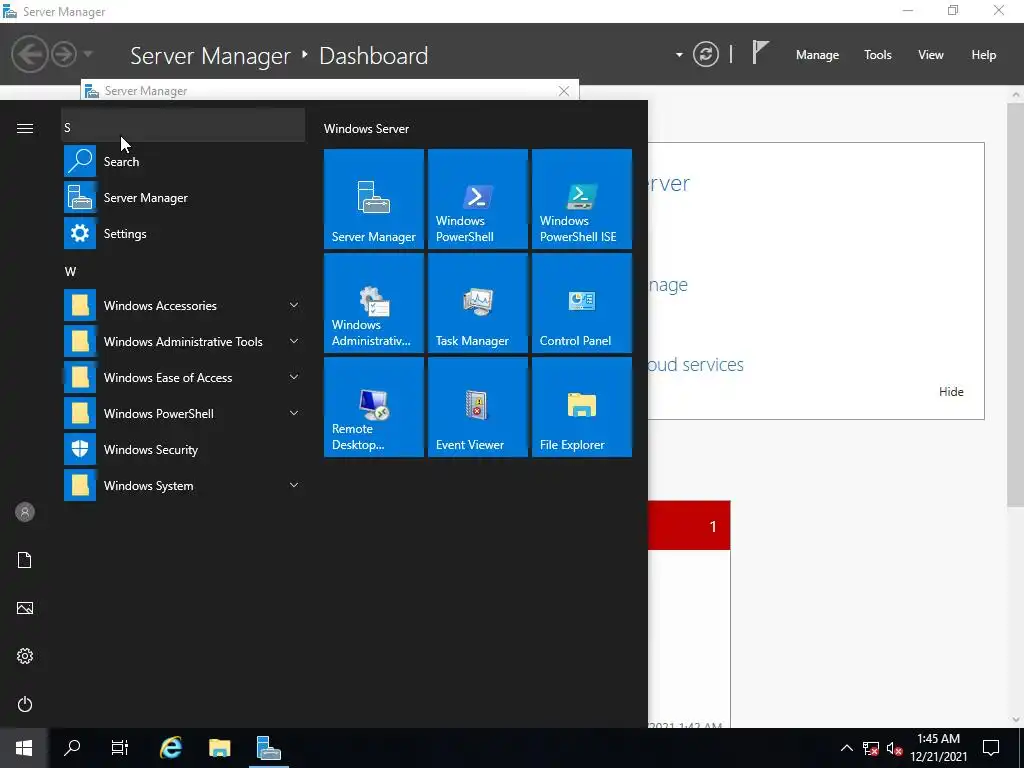Open File Explorer from the taskbar
1024x768 pixels.
[x=219, y=748]
